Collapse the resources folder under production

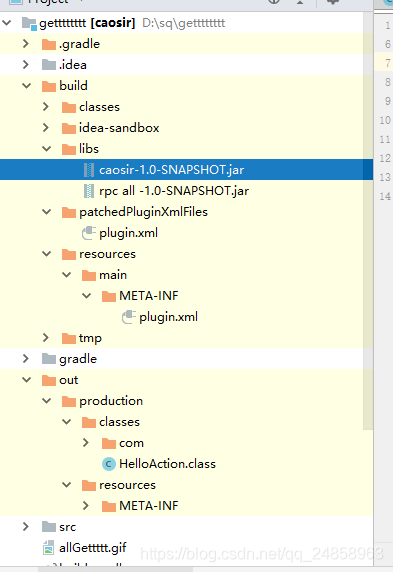click(x=66, y=485)
